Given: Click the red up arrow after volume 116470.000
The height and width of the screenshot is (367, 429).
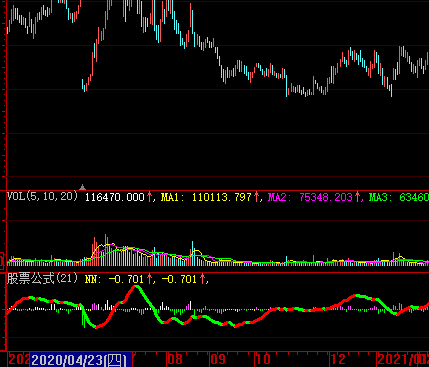Looking at the screenshot, I should point(150,197).
